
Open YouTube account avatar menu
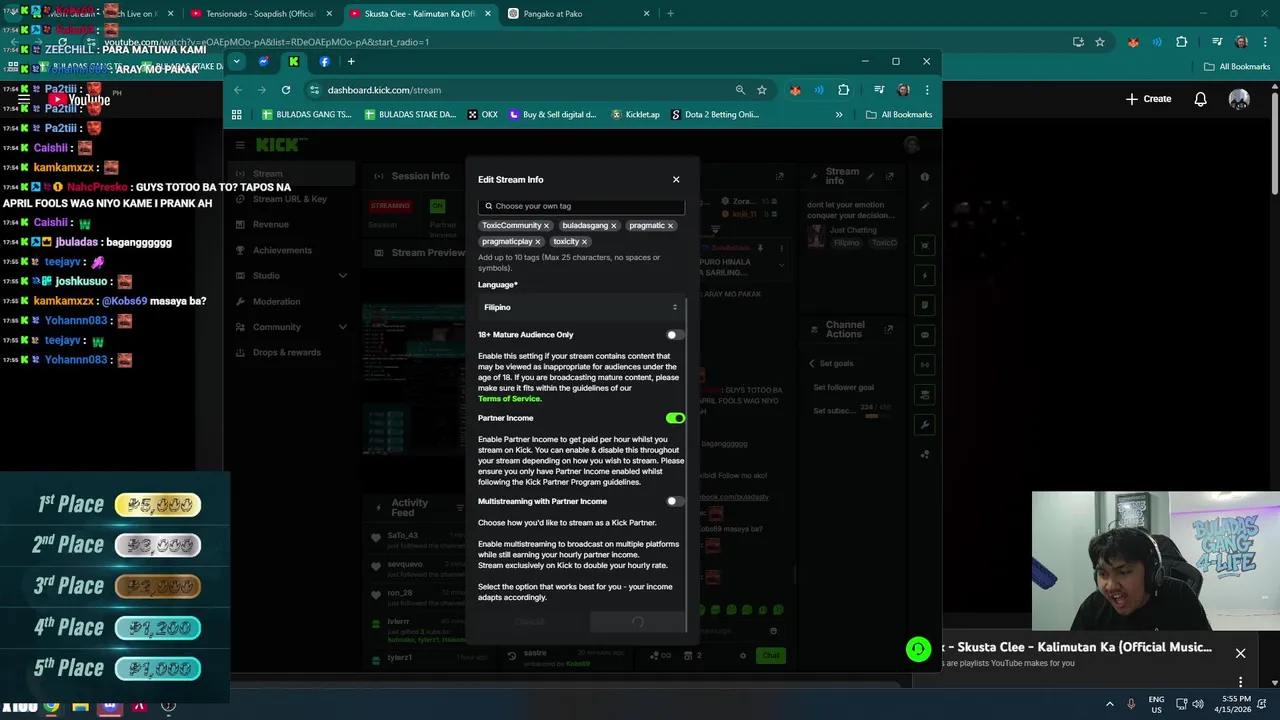click(x=1239, y=99)
